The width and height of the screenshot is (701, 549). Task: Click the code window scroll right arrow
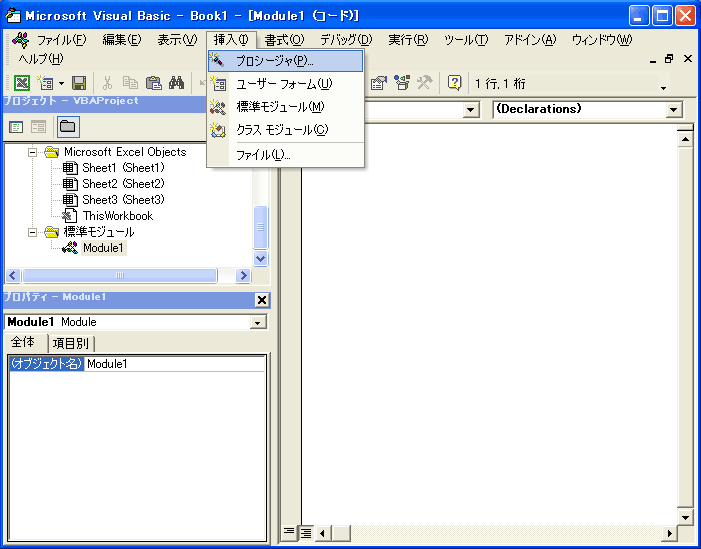pos(669,533)
